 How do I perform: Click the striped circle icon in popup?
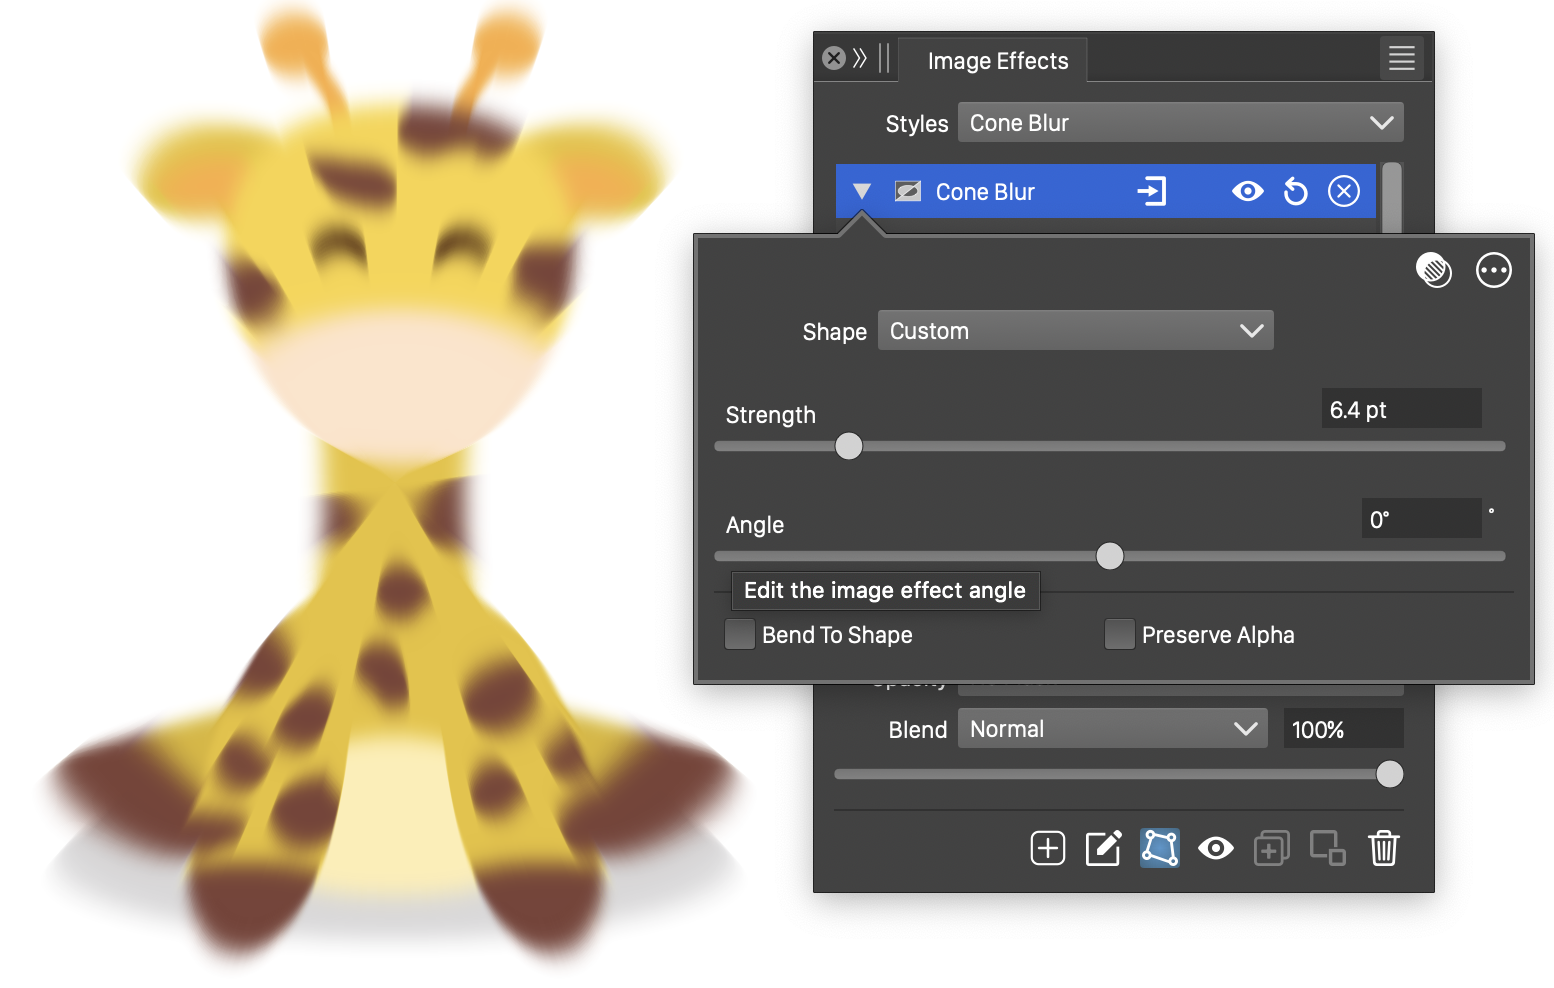1434,270
